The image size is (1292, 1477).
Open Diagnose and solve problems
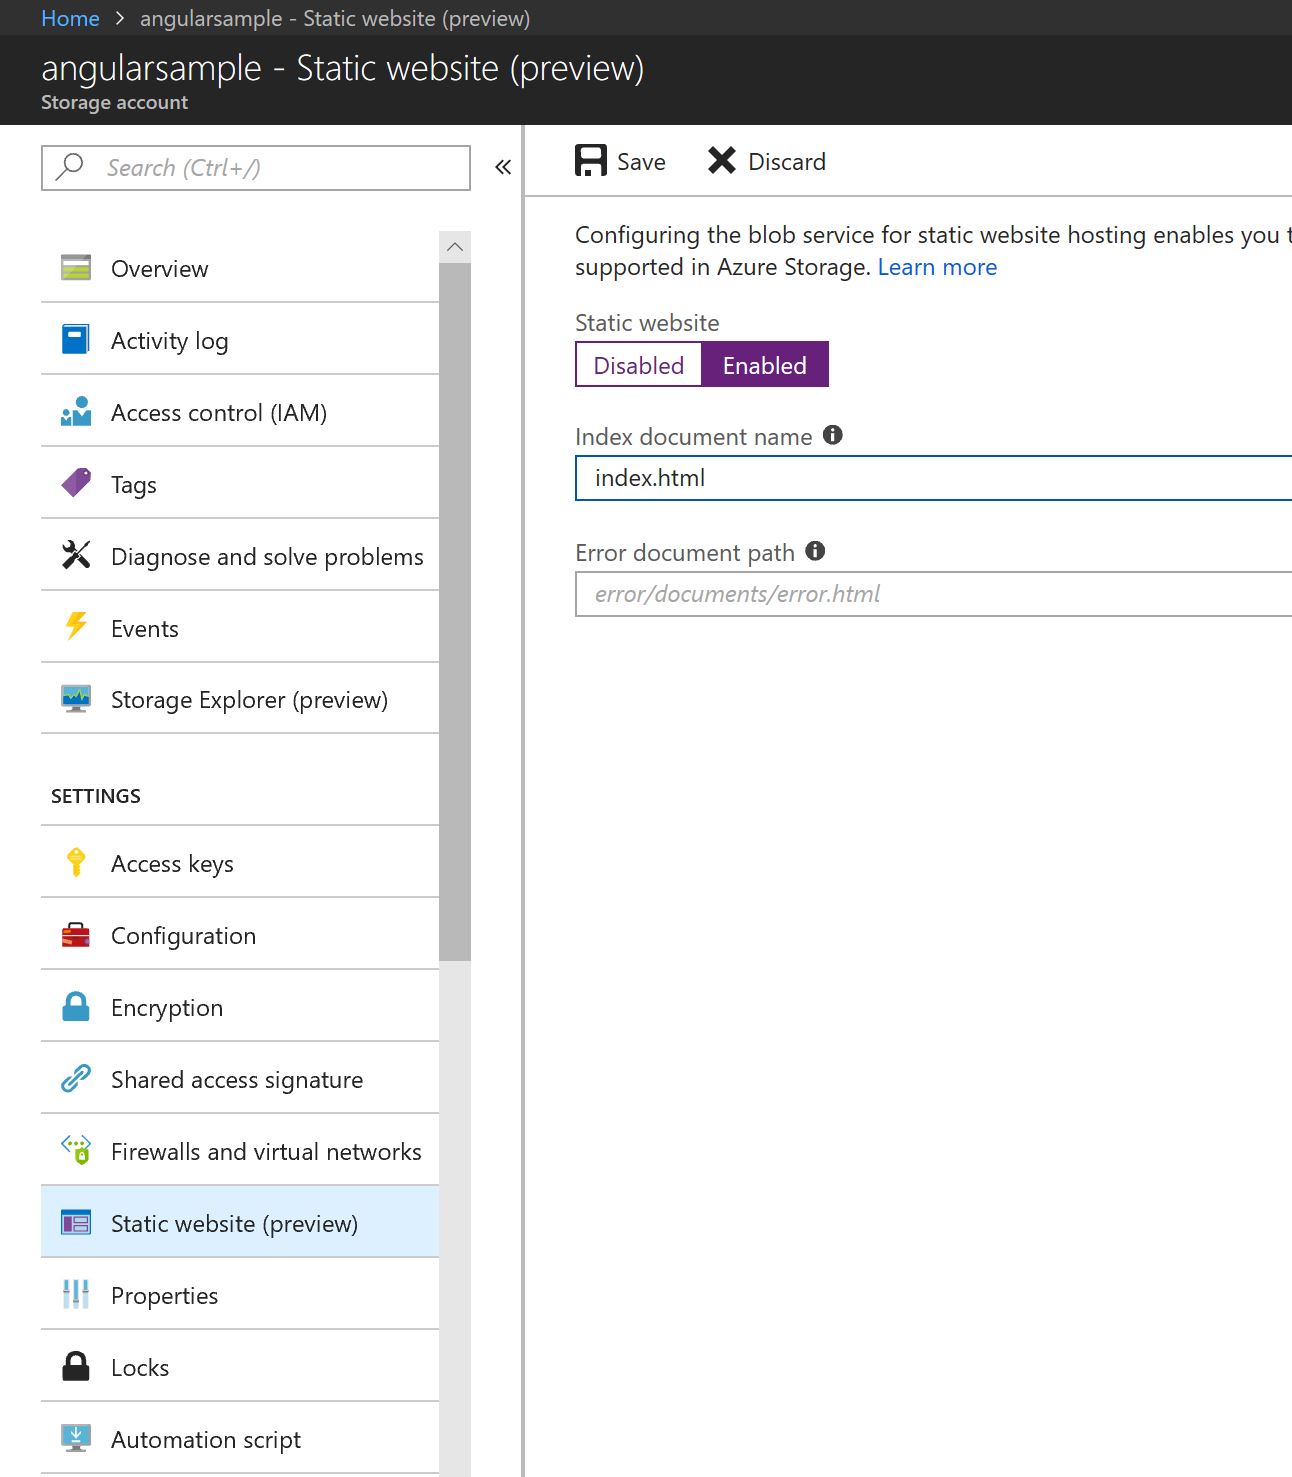coord(240,556)
